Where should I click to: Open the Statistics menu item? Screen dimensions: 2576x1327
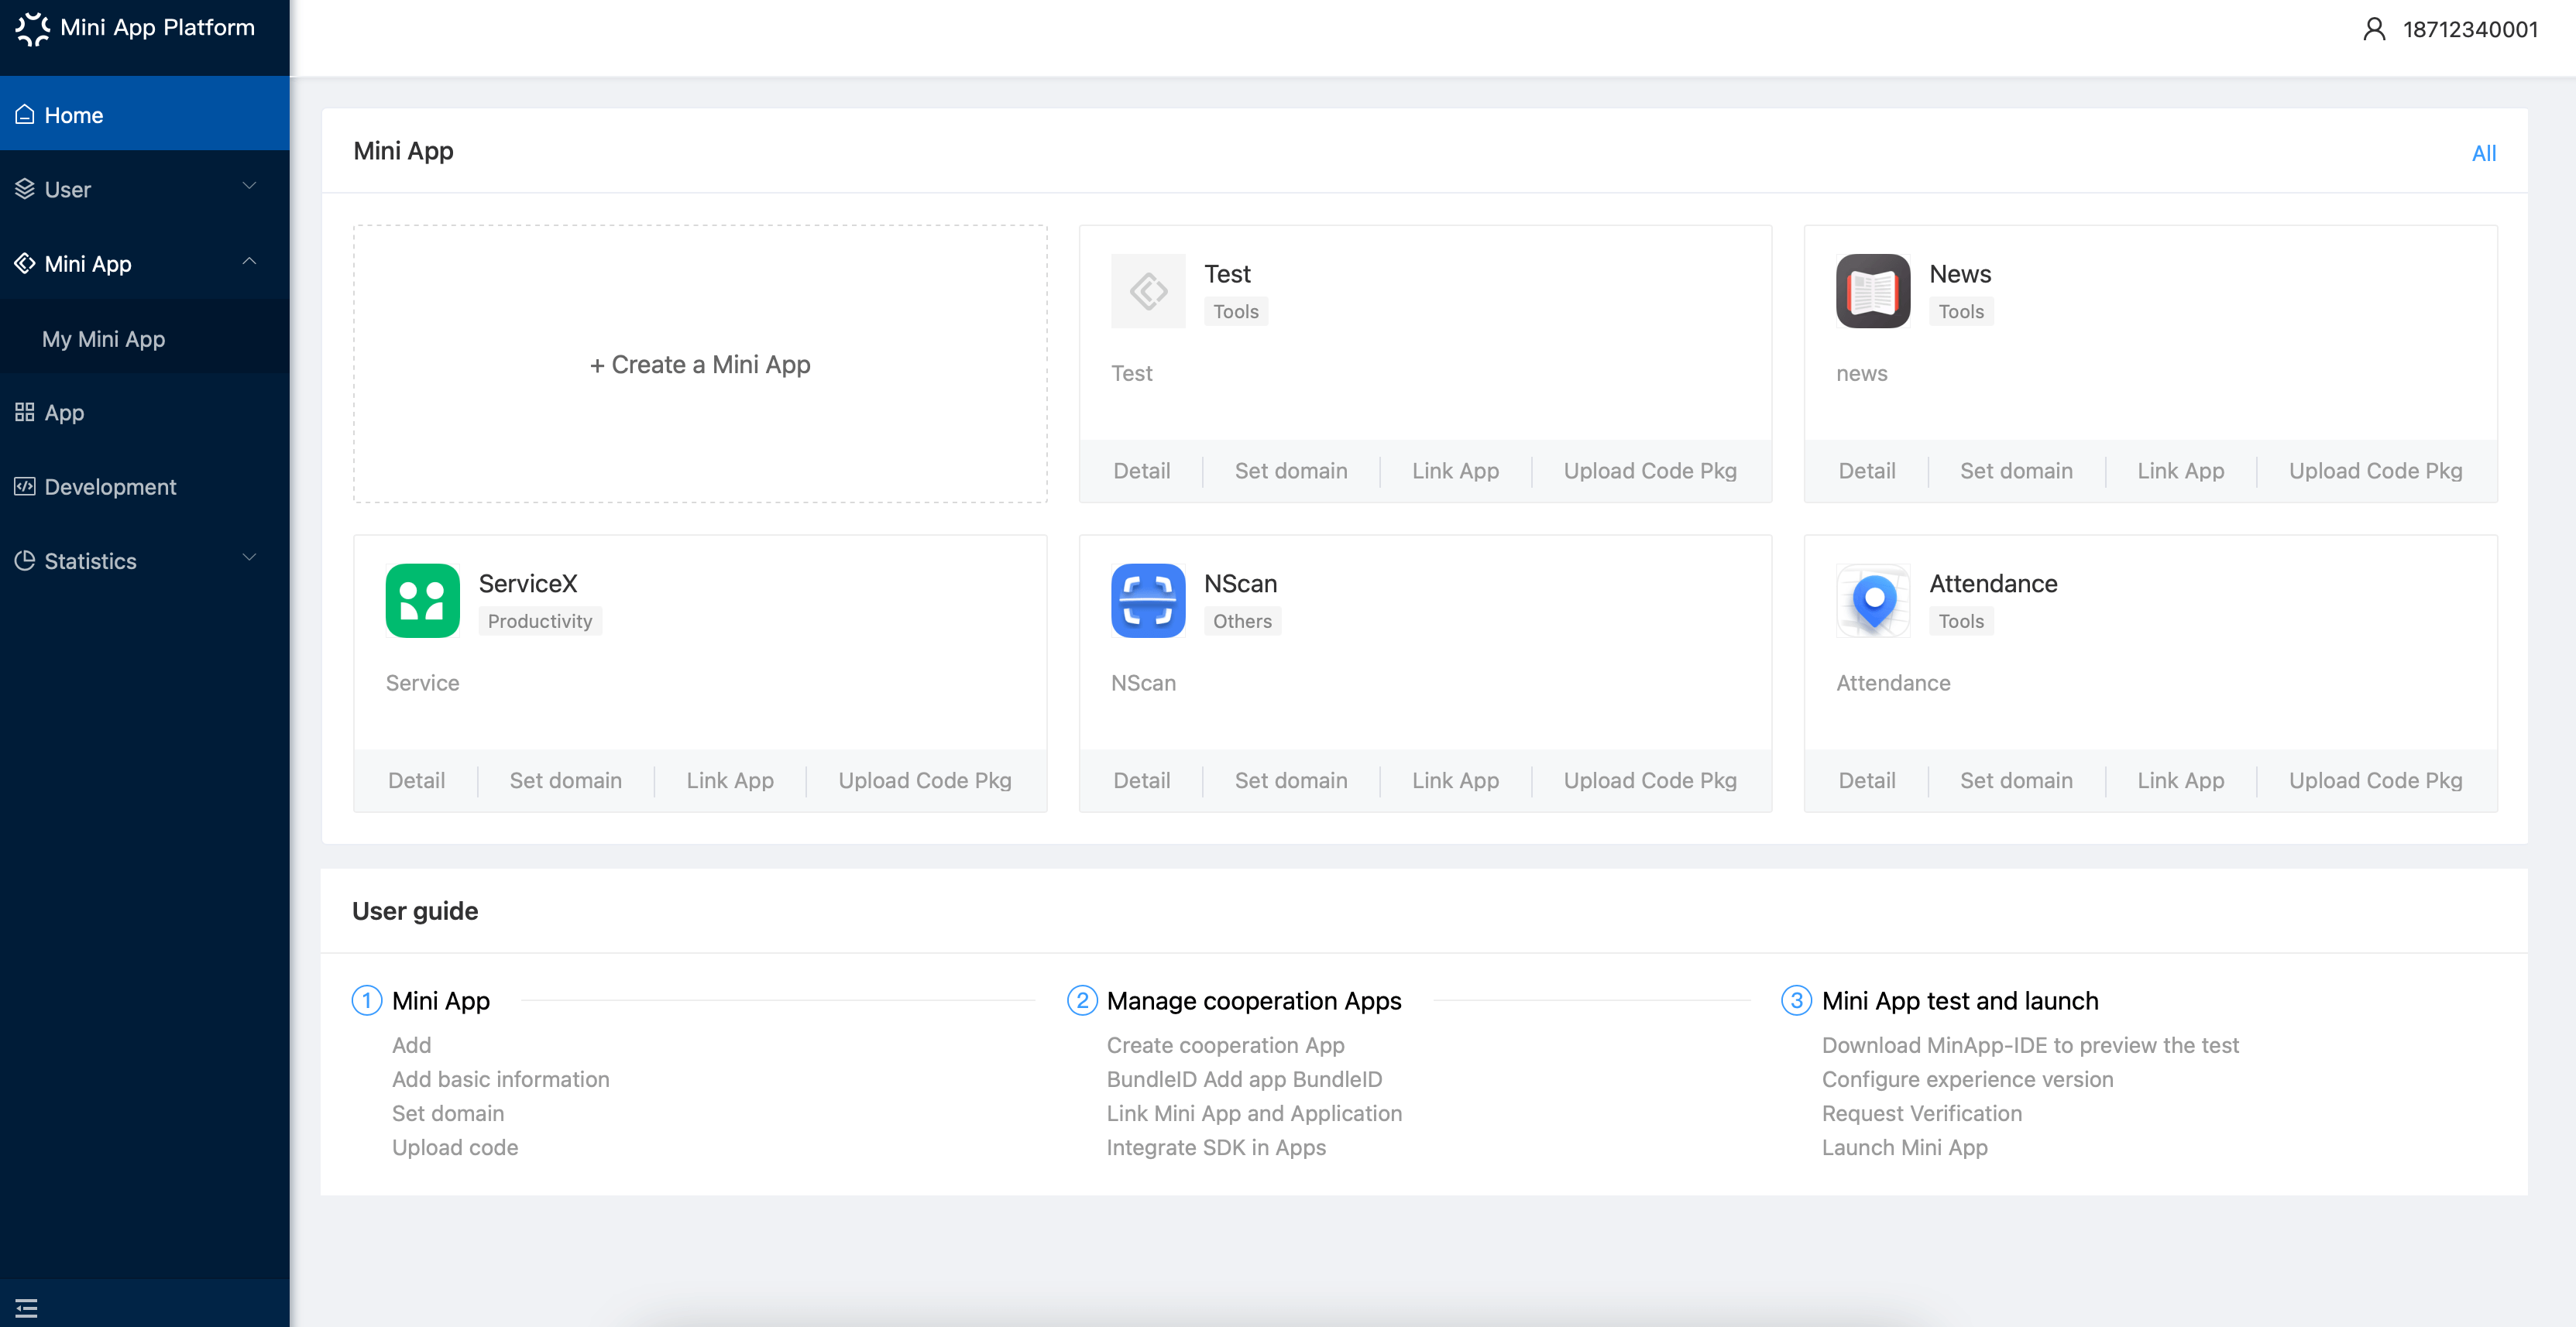pos(145,561)
